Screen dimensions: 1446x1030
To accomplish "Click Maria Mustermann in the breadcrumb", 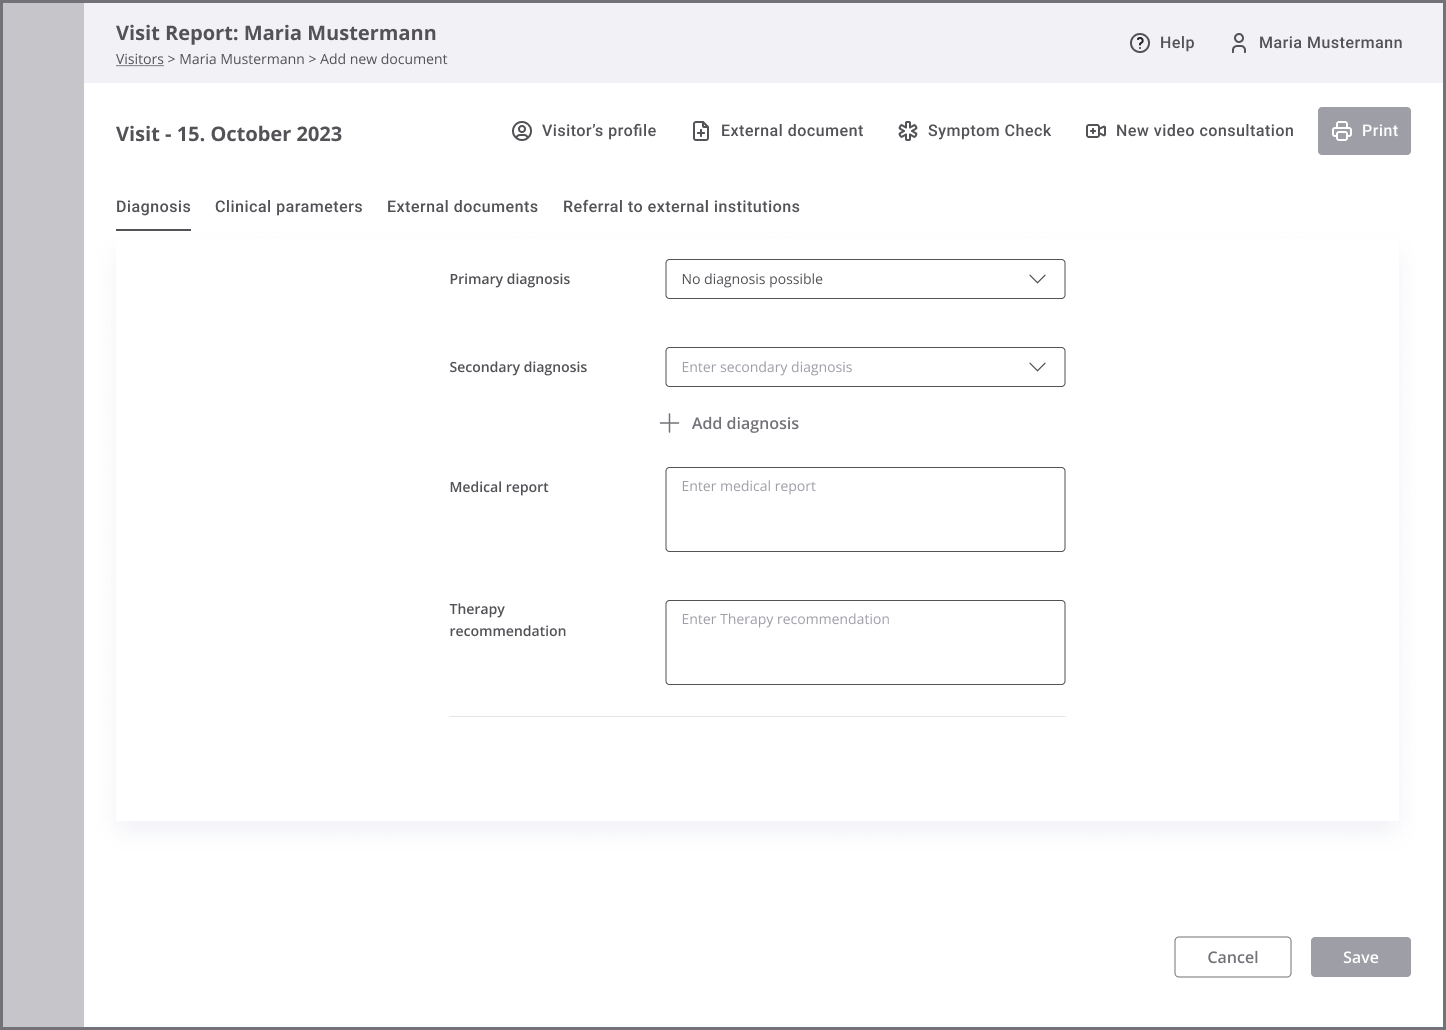I will (x=241, y=59).
